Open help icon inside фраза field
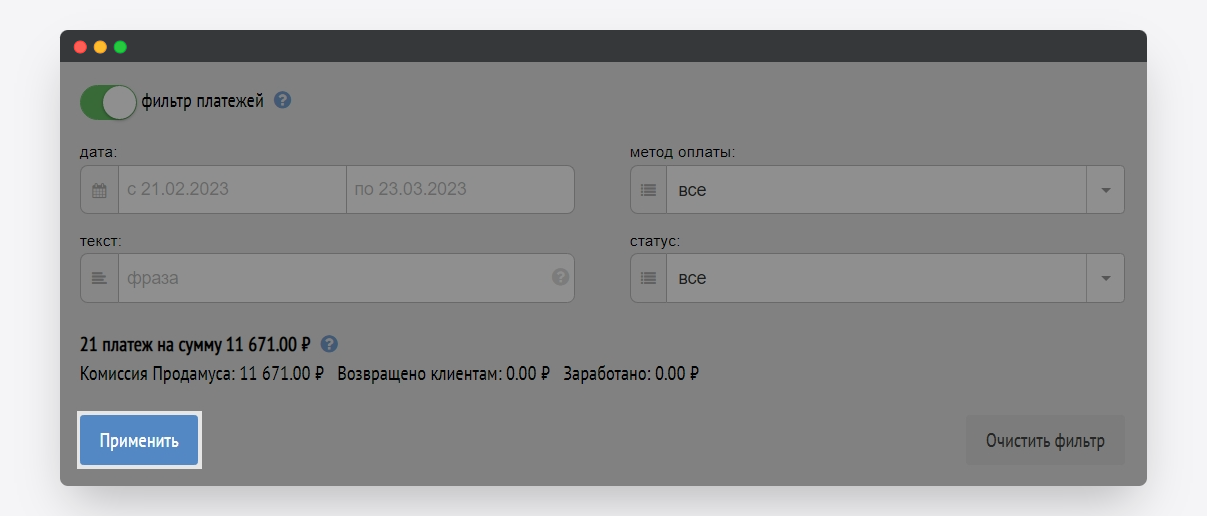This screenshot has height=516, width=1207. pyautogui.click(x=561, y=277)
